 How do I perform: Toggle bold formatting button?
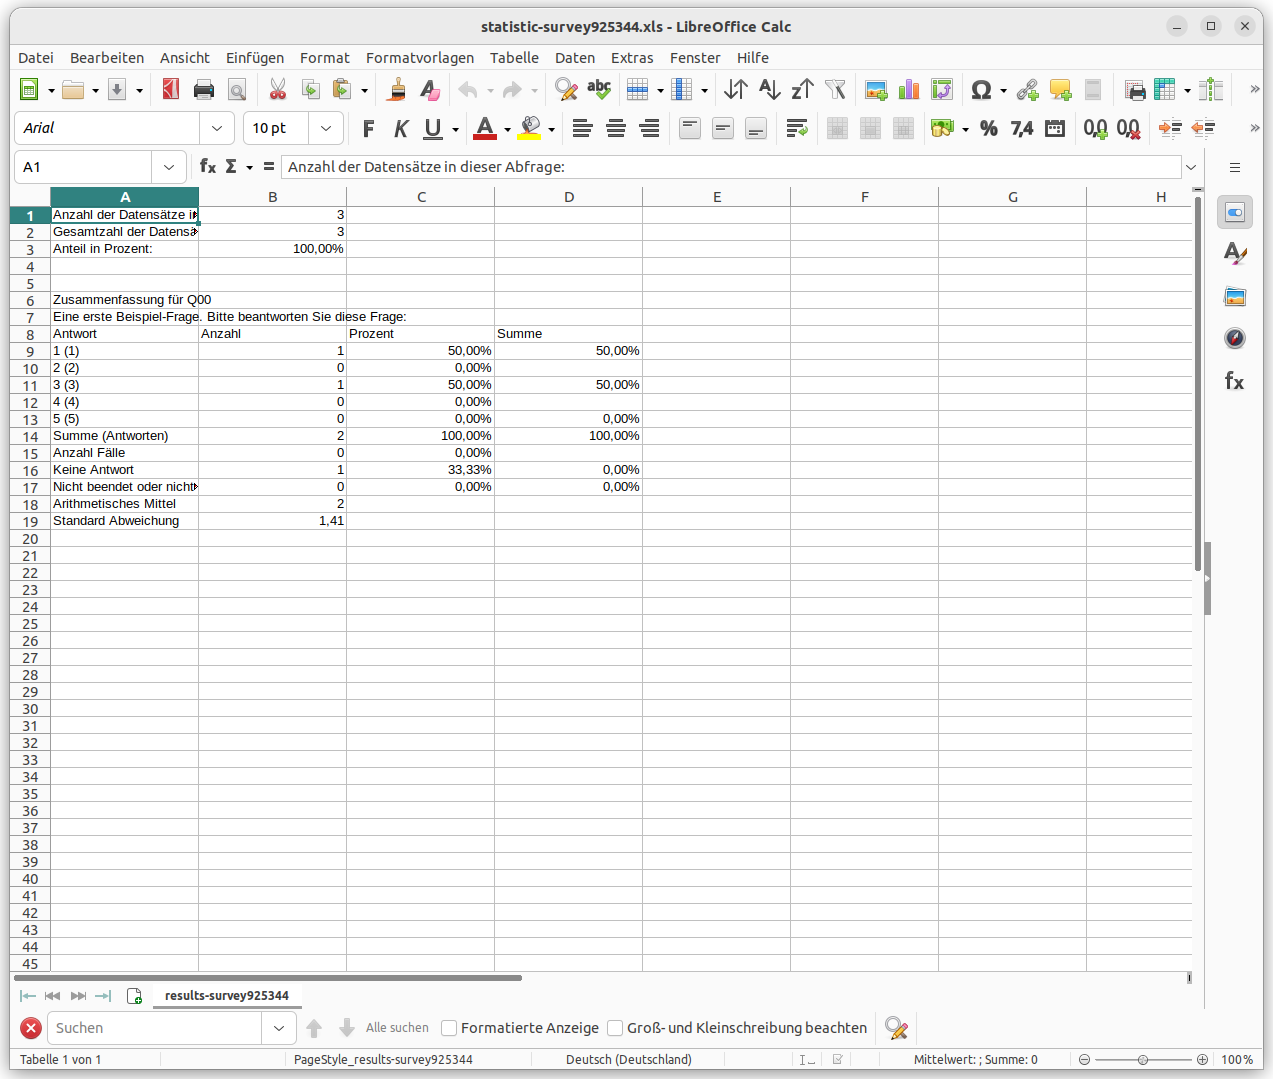[368, 128]
